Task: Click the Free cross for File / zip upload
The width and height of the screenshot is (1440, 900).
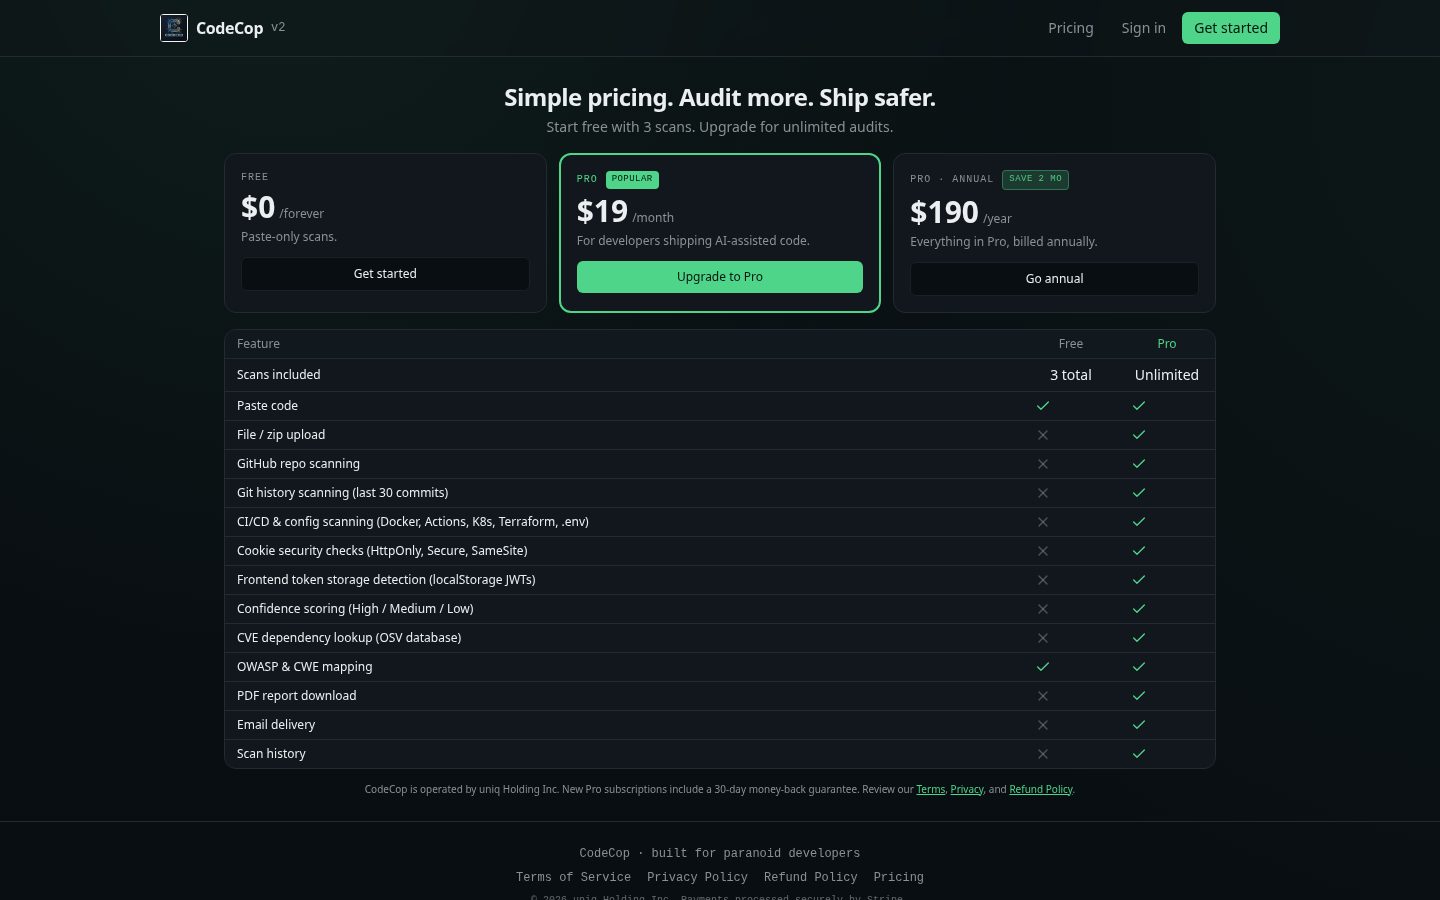Action: 1043,435
